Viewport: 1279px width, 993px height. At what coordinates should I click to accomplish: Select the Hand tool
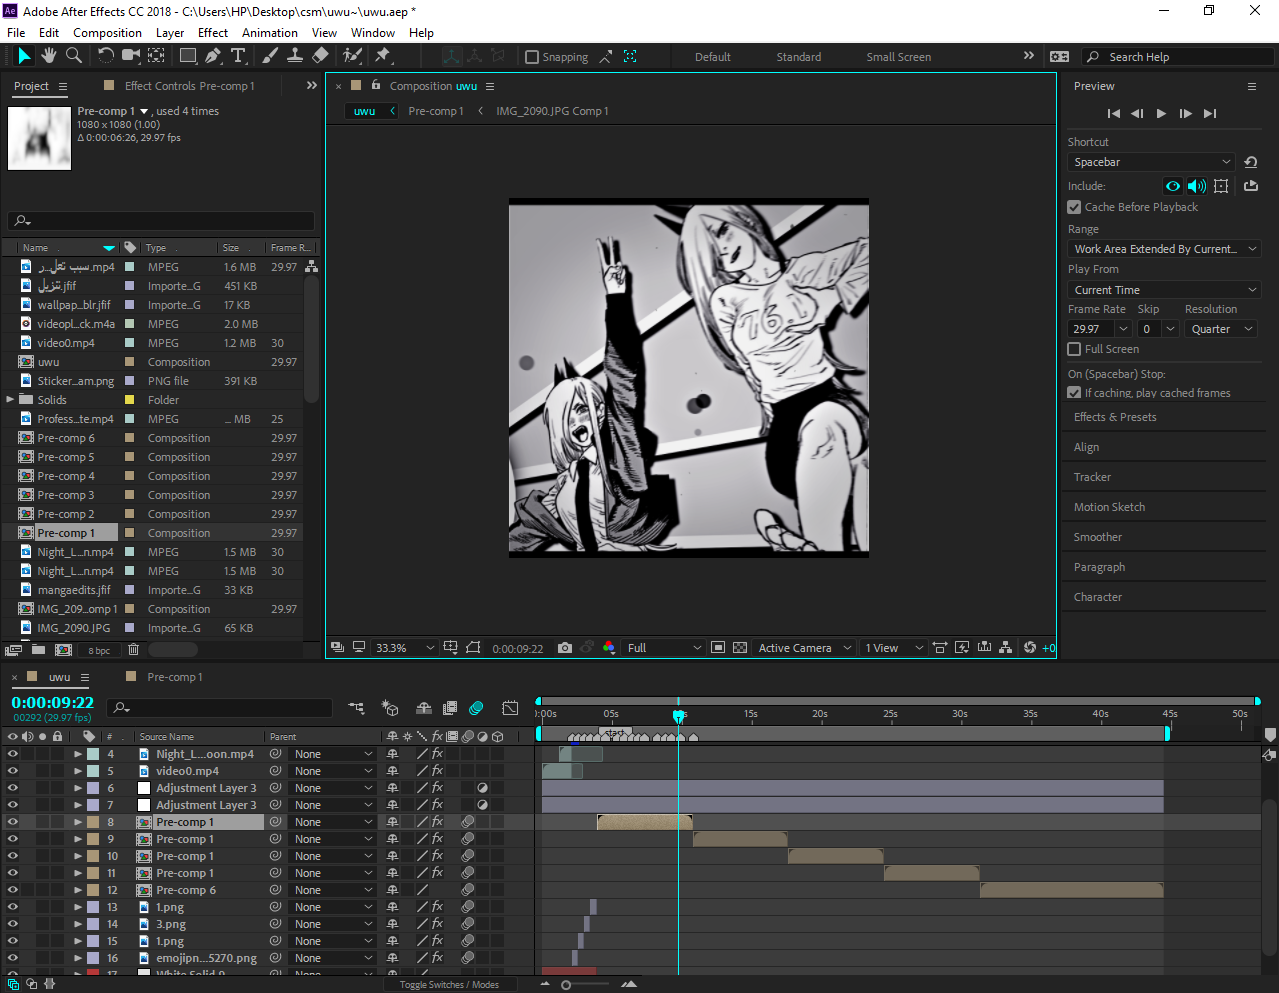(x=49, y=56)
